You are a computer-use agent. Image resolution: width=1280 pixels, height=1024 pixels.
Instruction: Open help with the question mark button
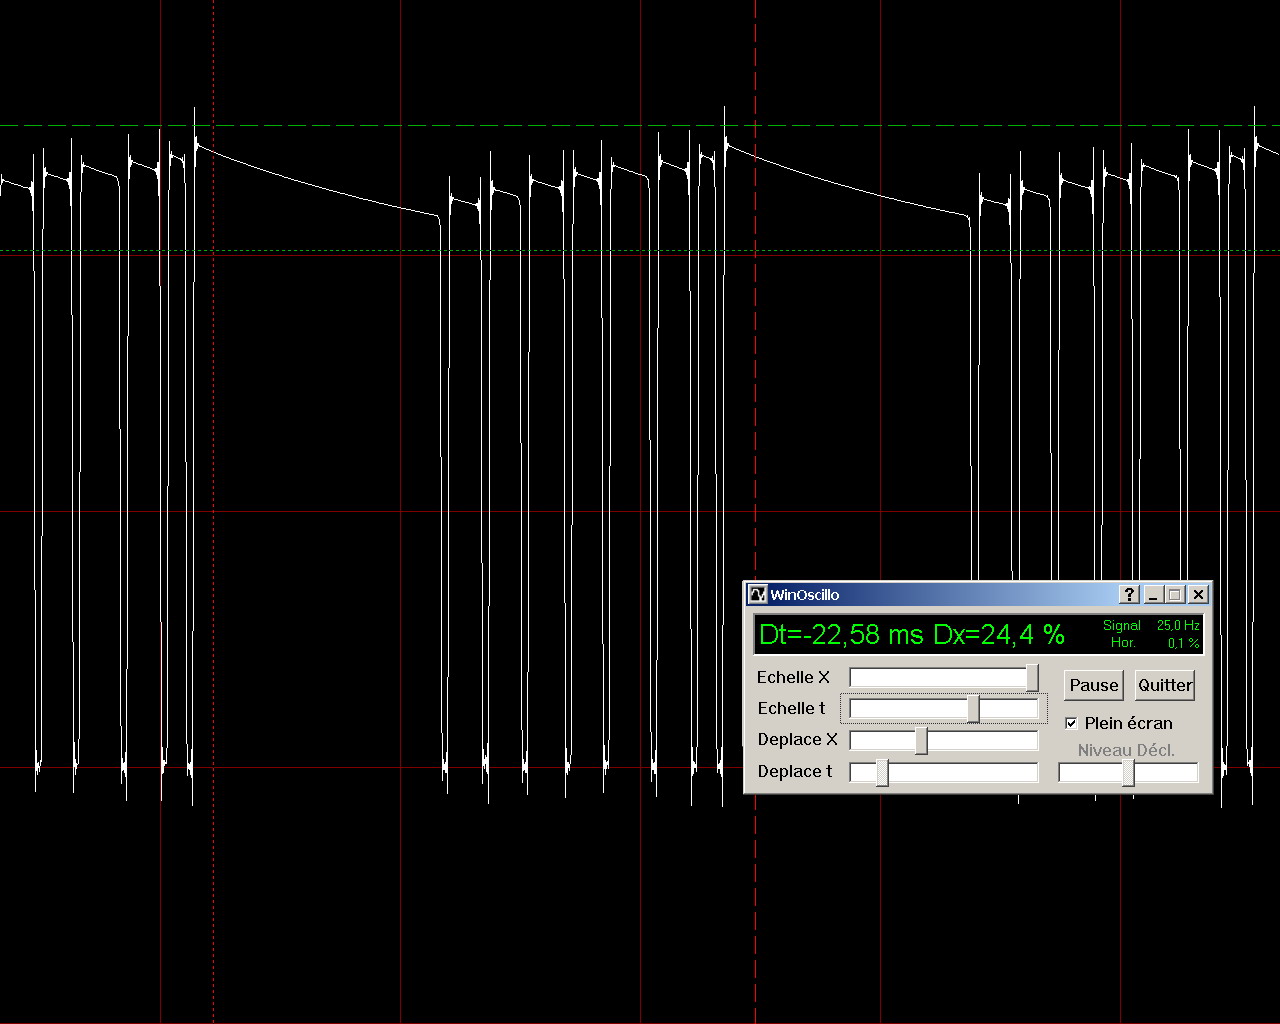pyautogui.click(x=1129, y=595)
